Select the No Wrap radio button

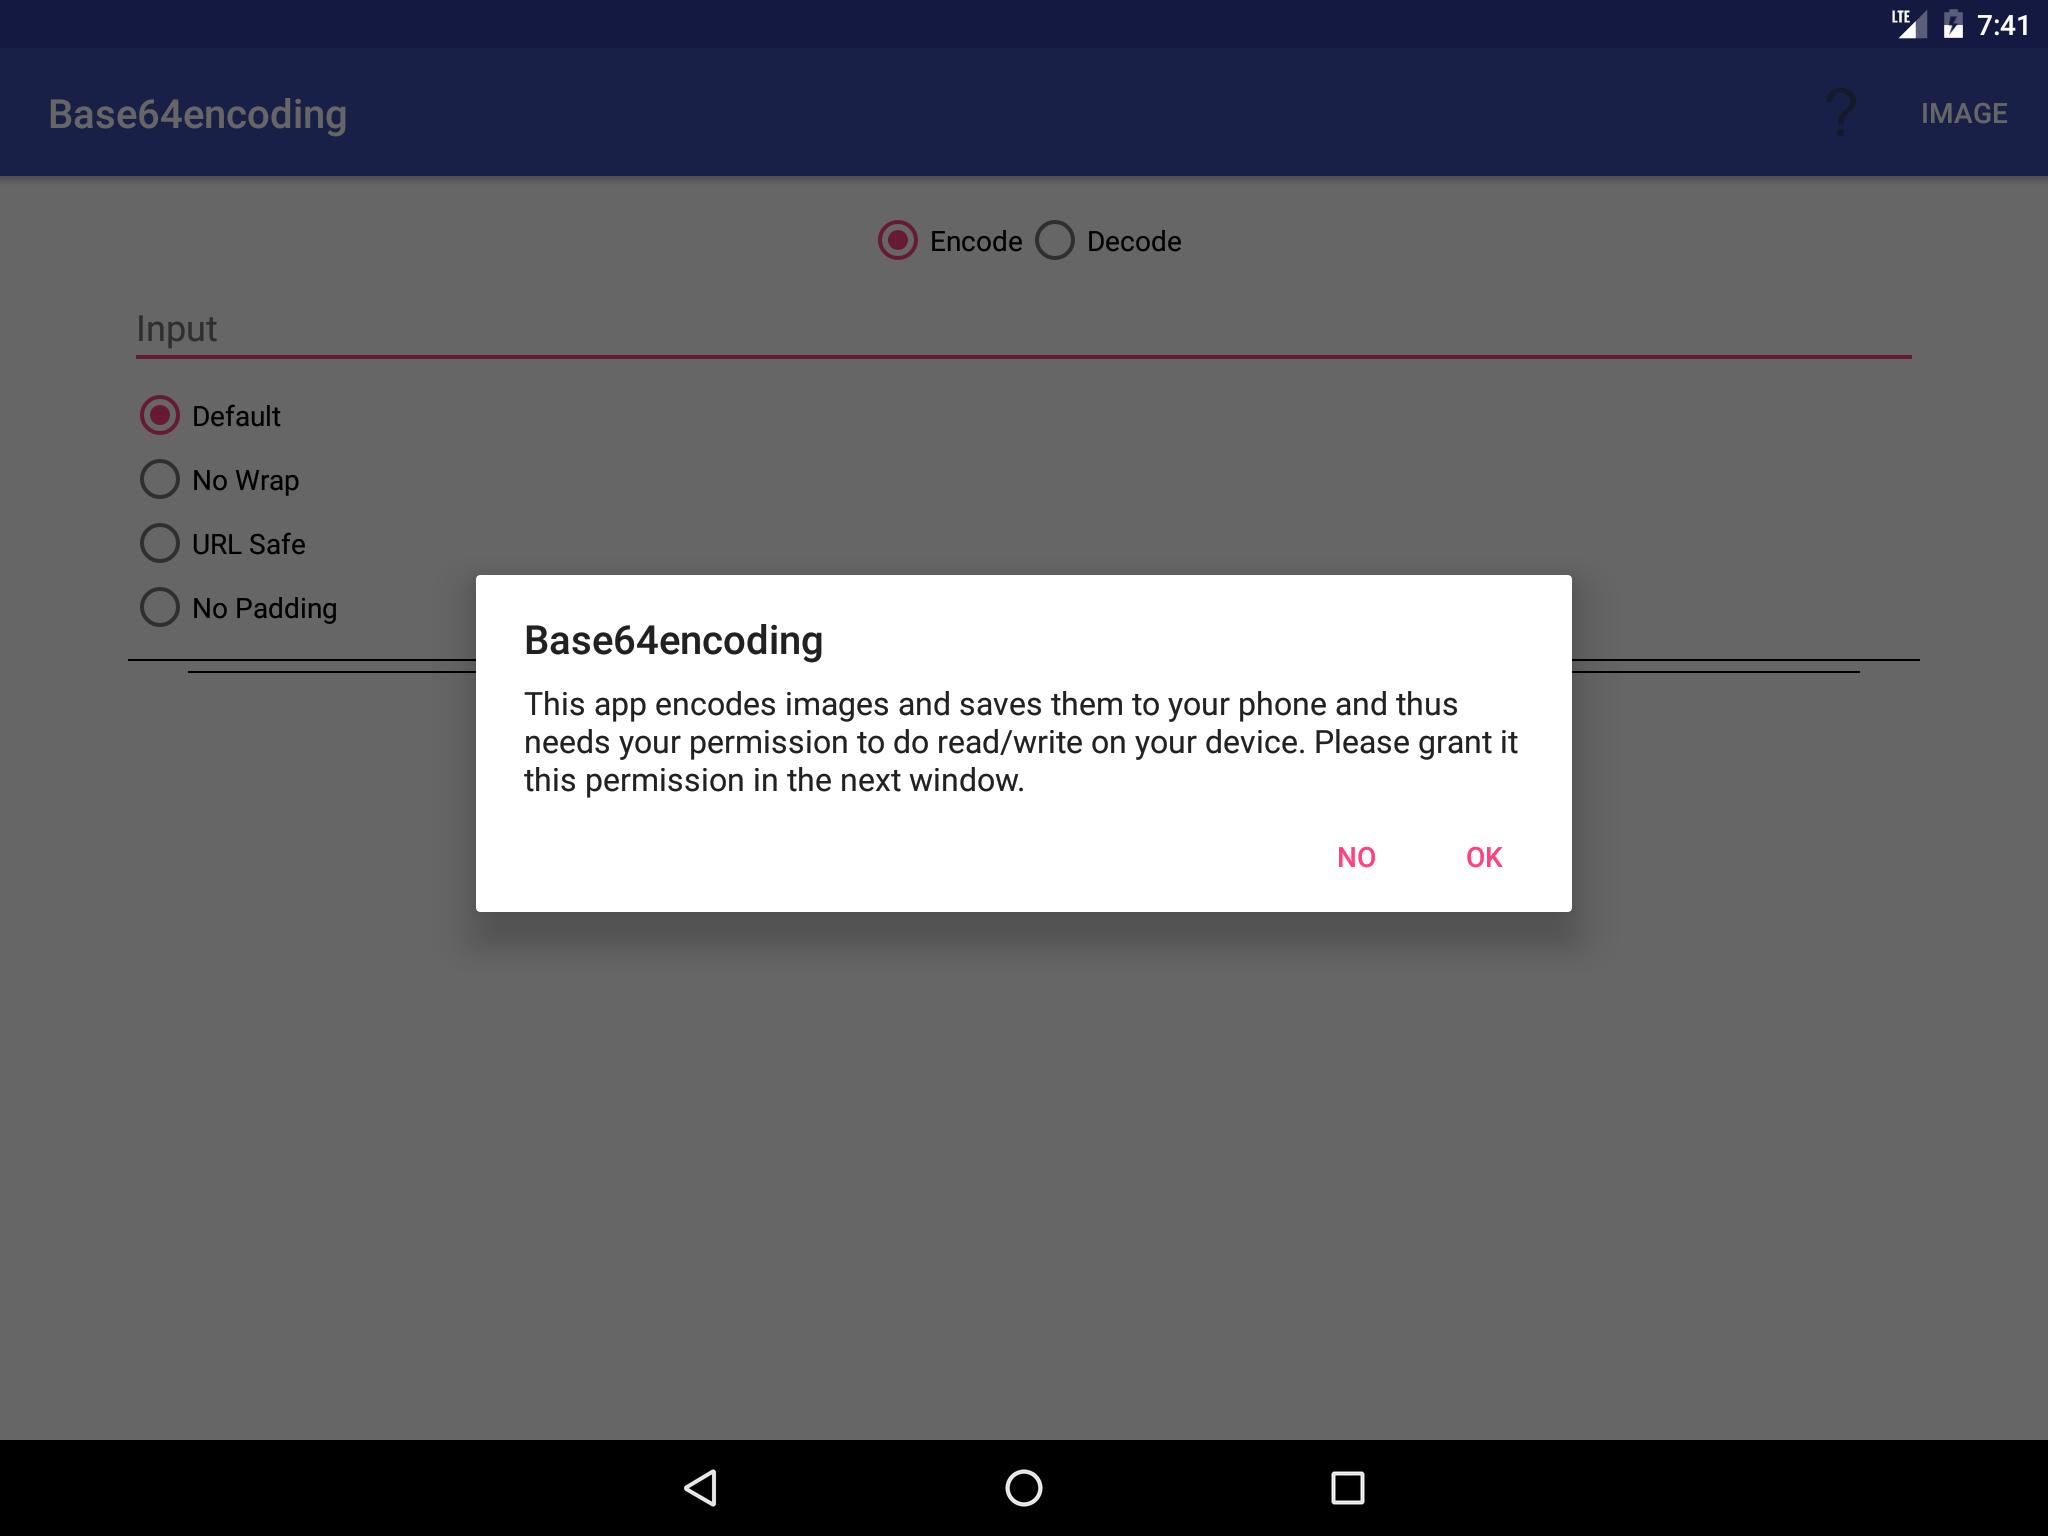pos(158,479)
